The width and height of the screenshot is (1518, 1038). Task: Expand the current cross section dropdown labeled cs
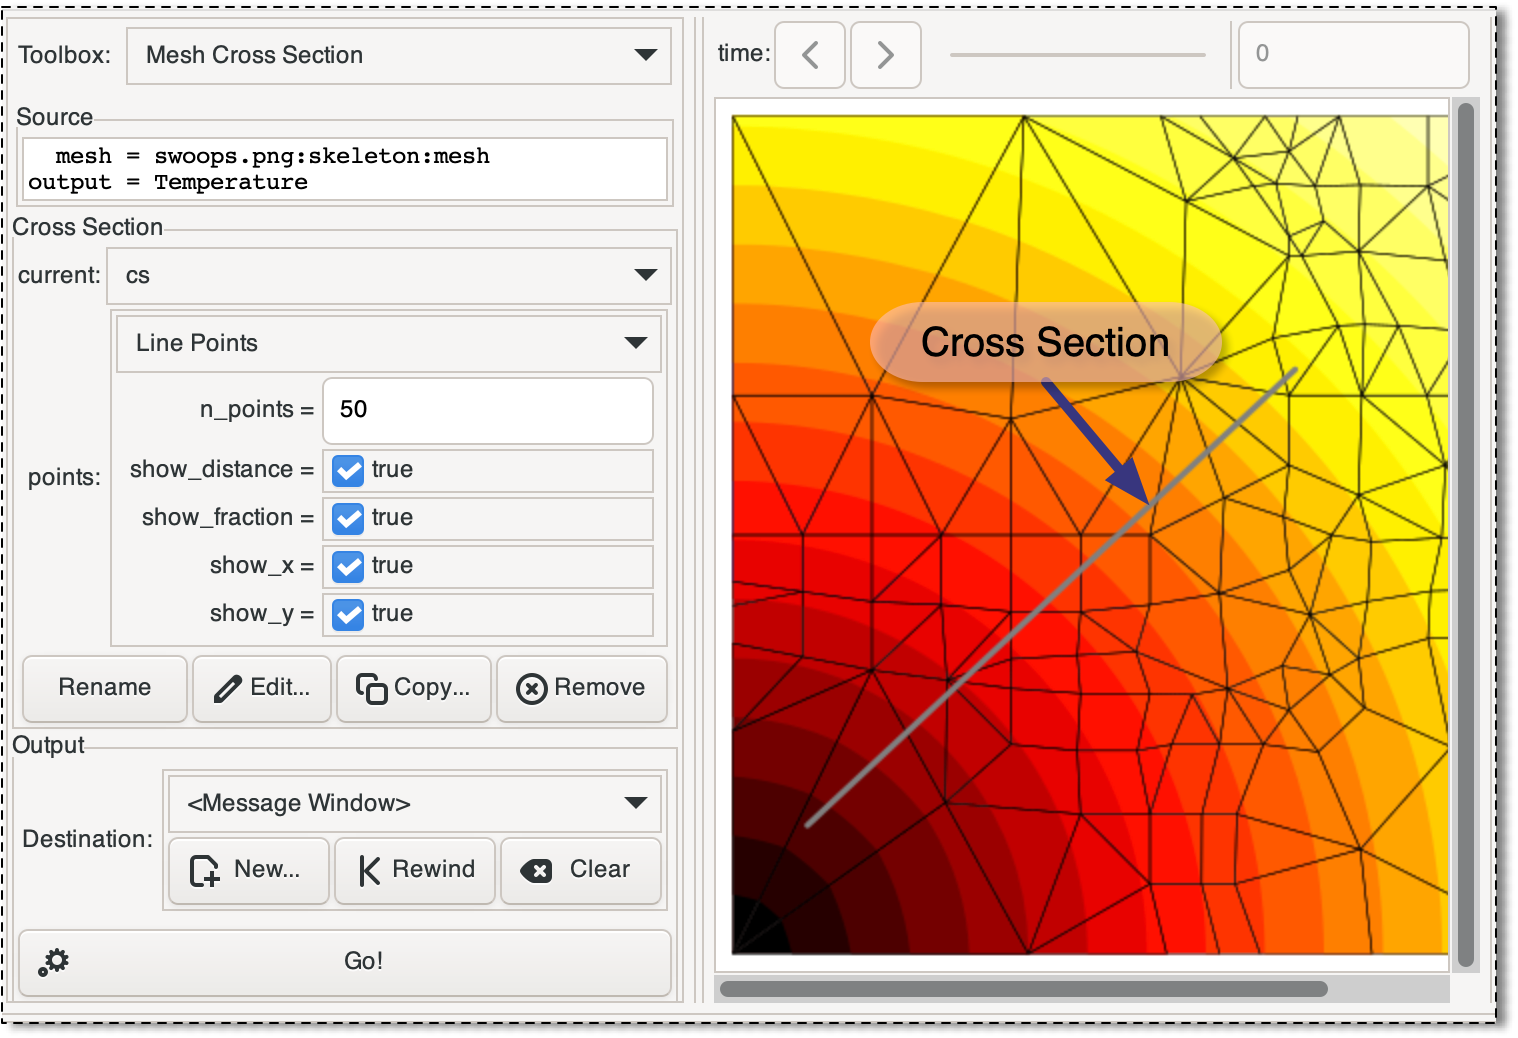pyautogui.click(x=388, y=275)
